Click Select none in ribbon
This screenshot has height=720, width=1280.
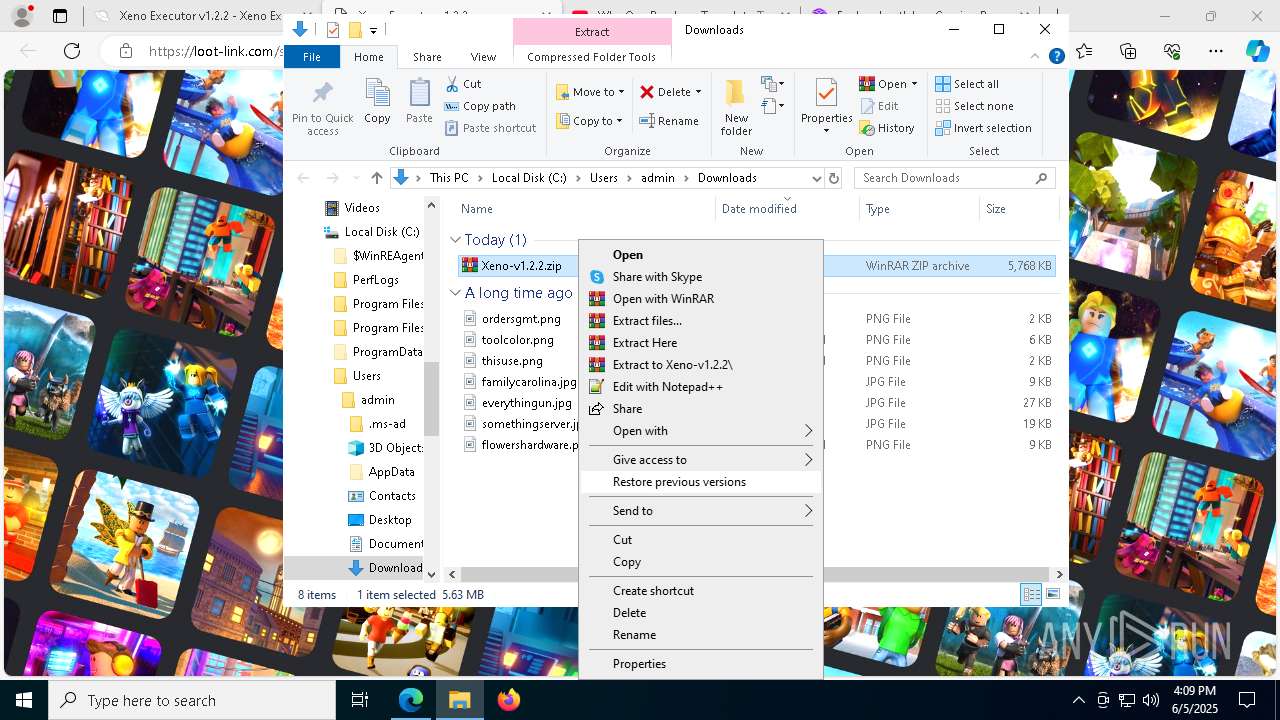coord(974,106)
